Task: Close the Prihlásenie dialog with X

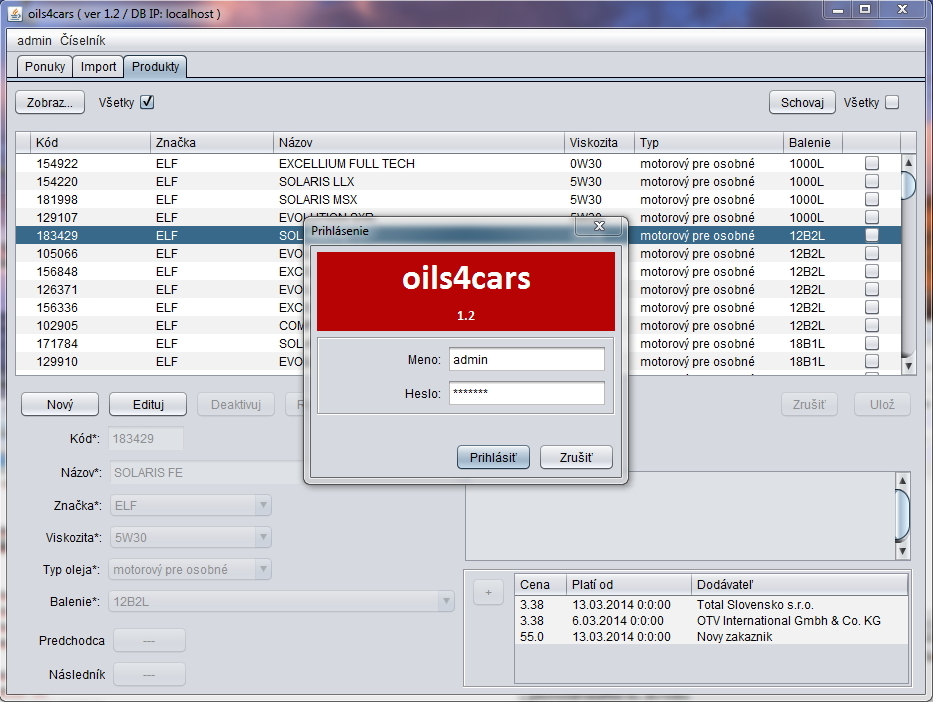Action: 599,226
